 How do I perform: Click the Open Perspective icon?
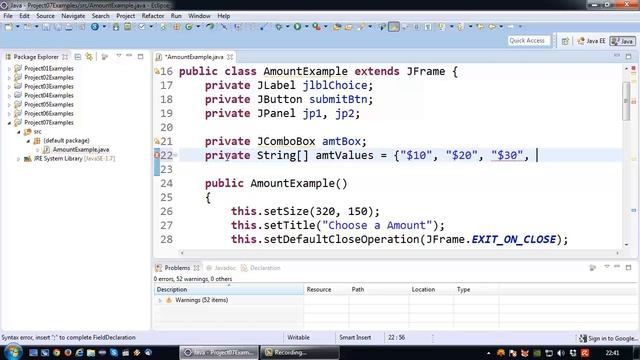click(x=565, y=41)
